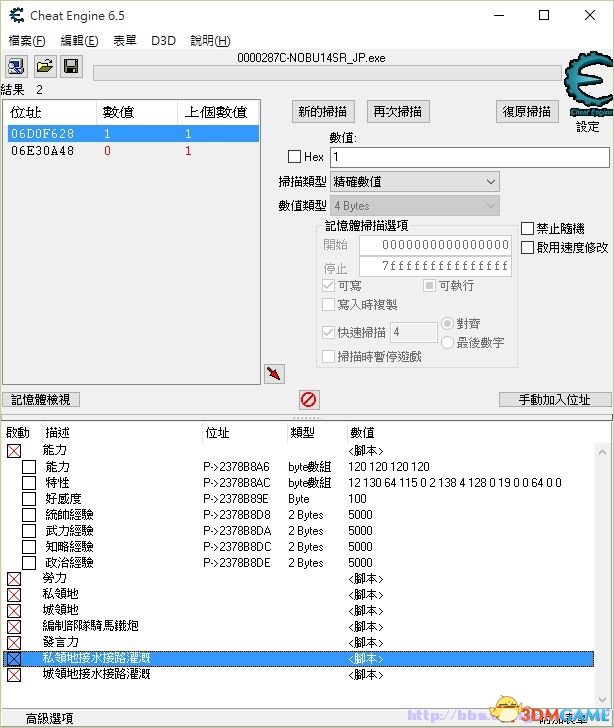Save the cheat table with floppy icon

click(71, 66)
